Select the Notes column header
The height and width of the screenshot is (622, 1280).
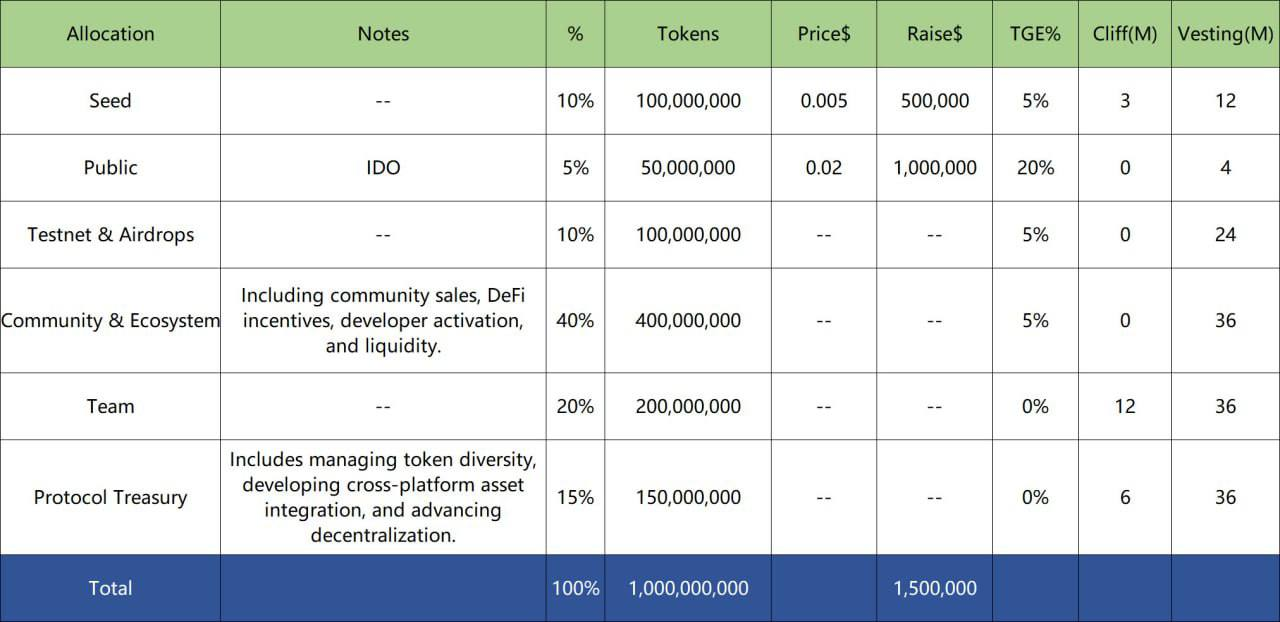(x=383, y=34)
